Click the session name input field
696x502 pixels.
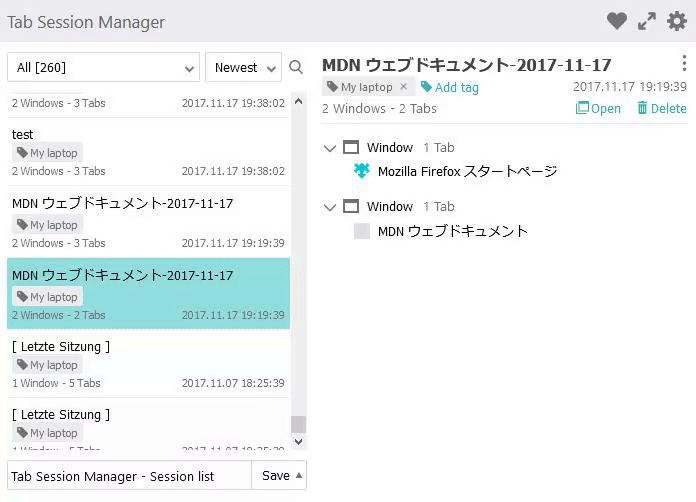pyautogui.click(x=130, y=476)
